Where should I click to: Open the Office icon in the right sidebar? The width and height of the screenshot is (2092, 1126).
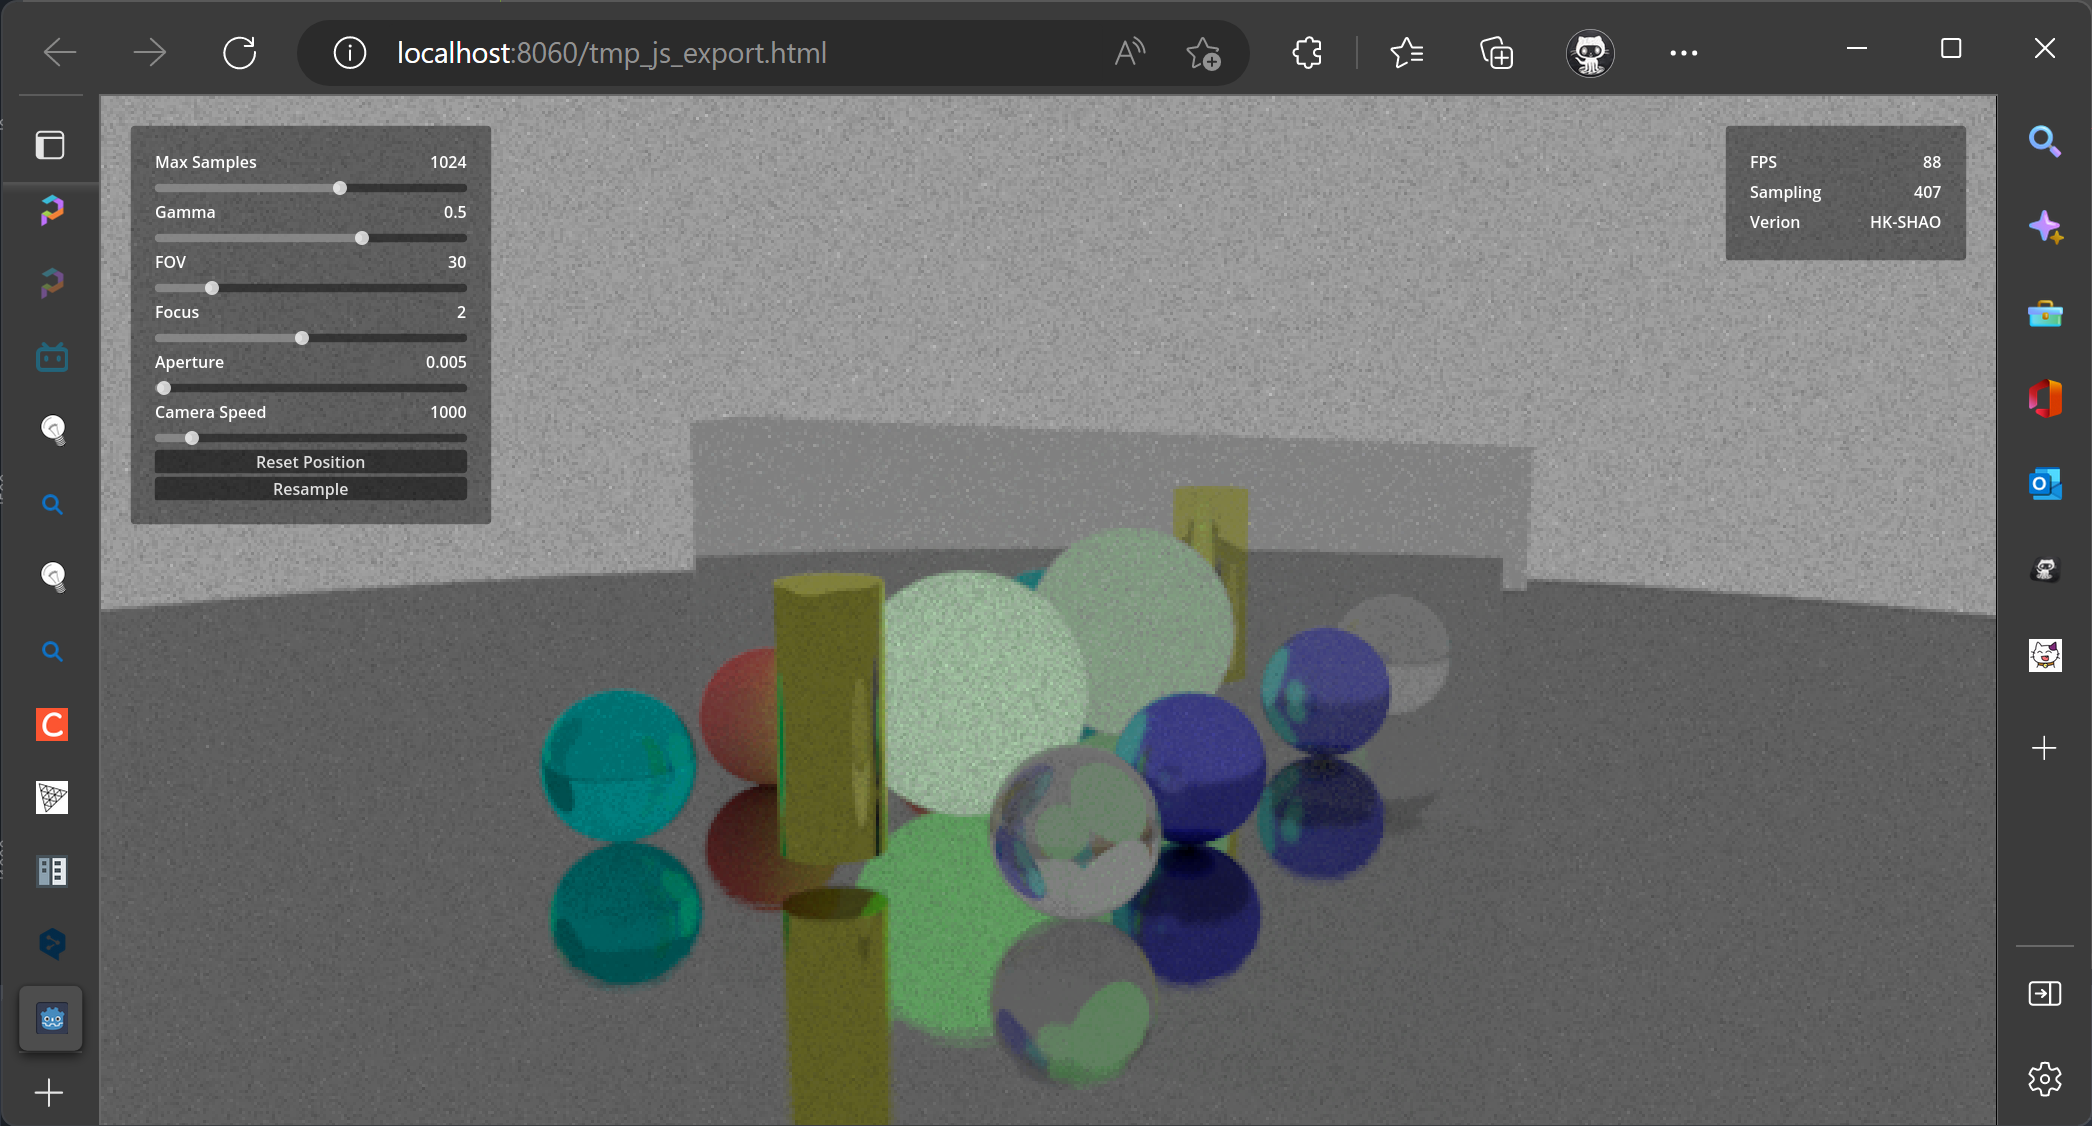[x=2046, y=398]
